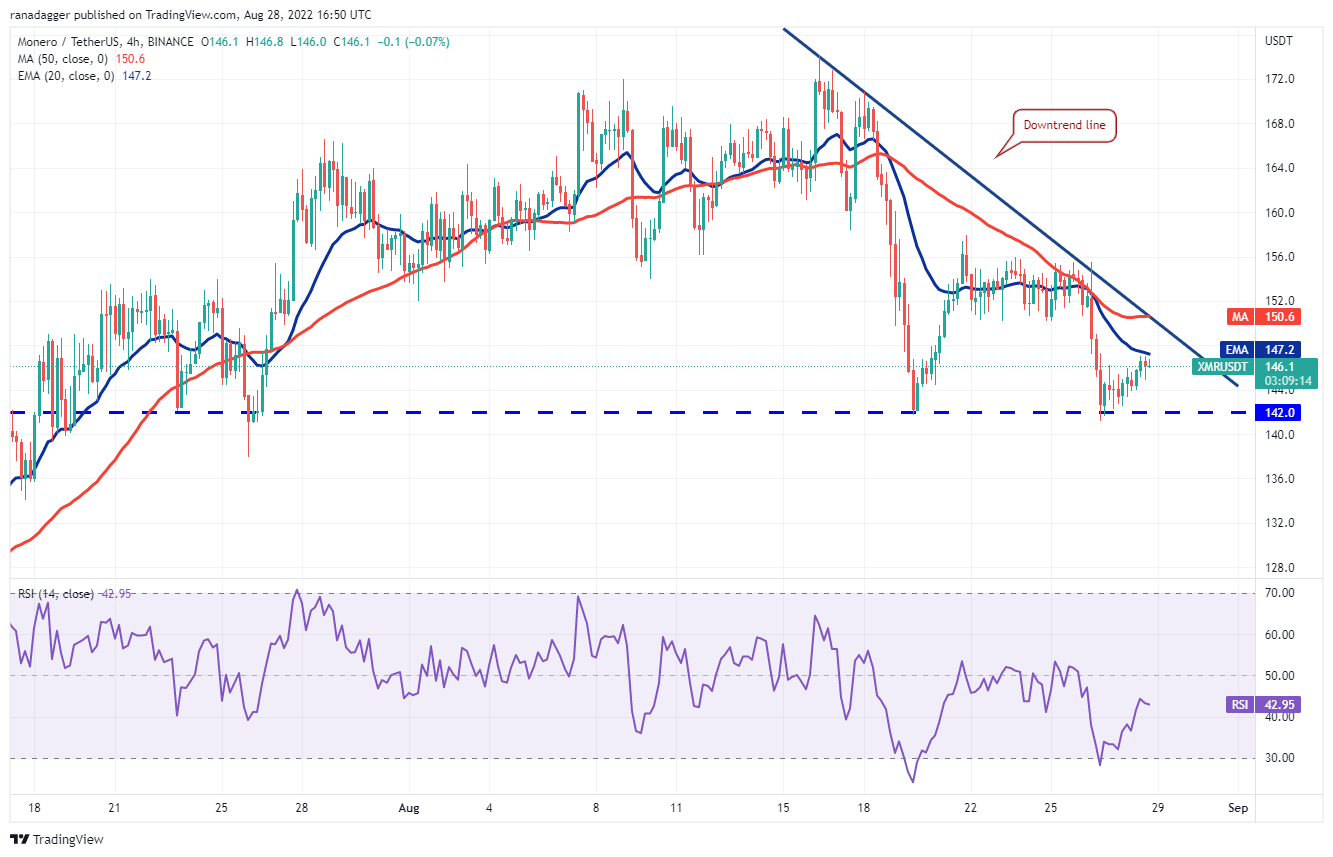Click the 30.00 level on RSI scale
The image size is (1333, 857).
point(1279,758)
